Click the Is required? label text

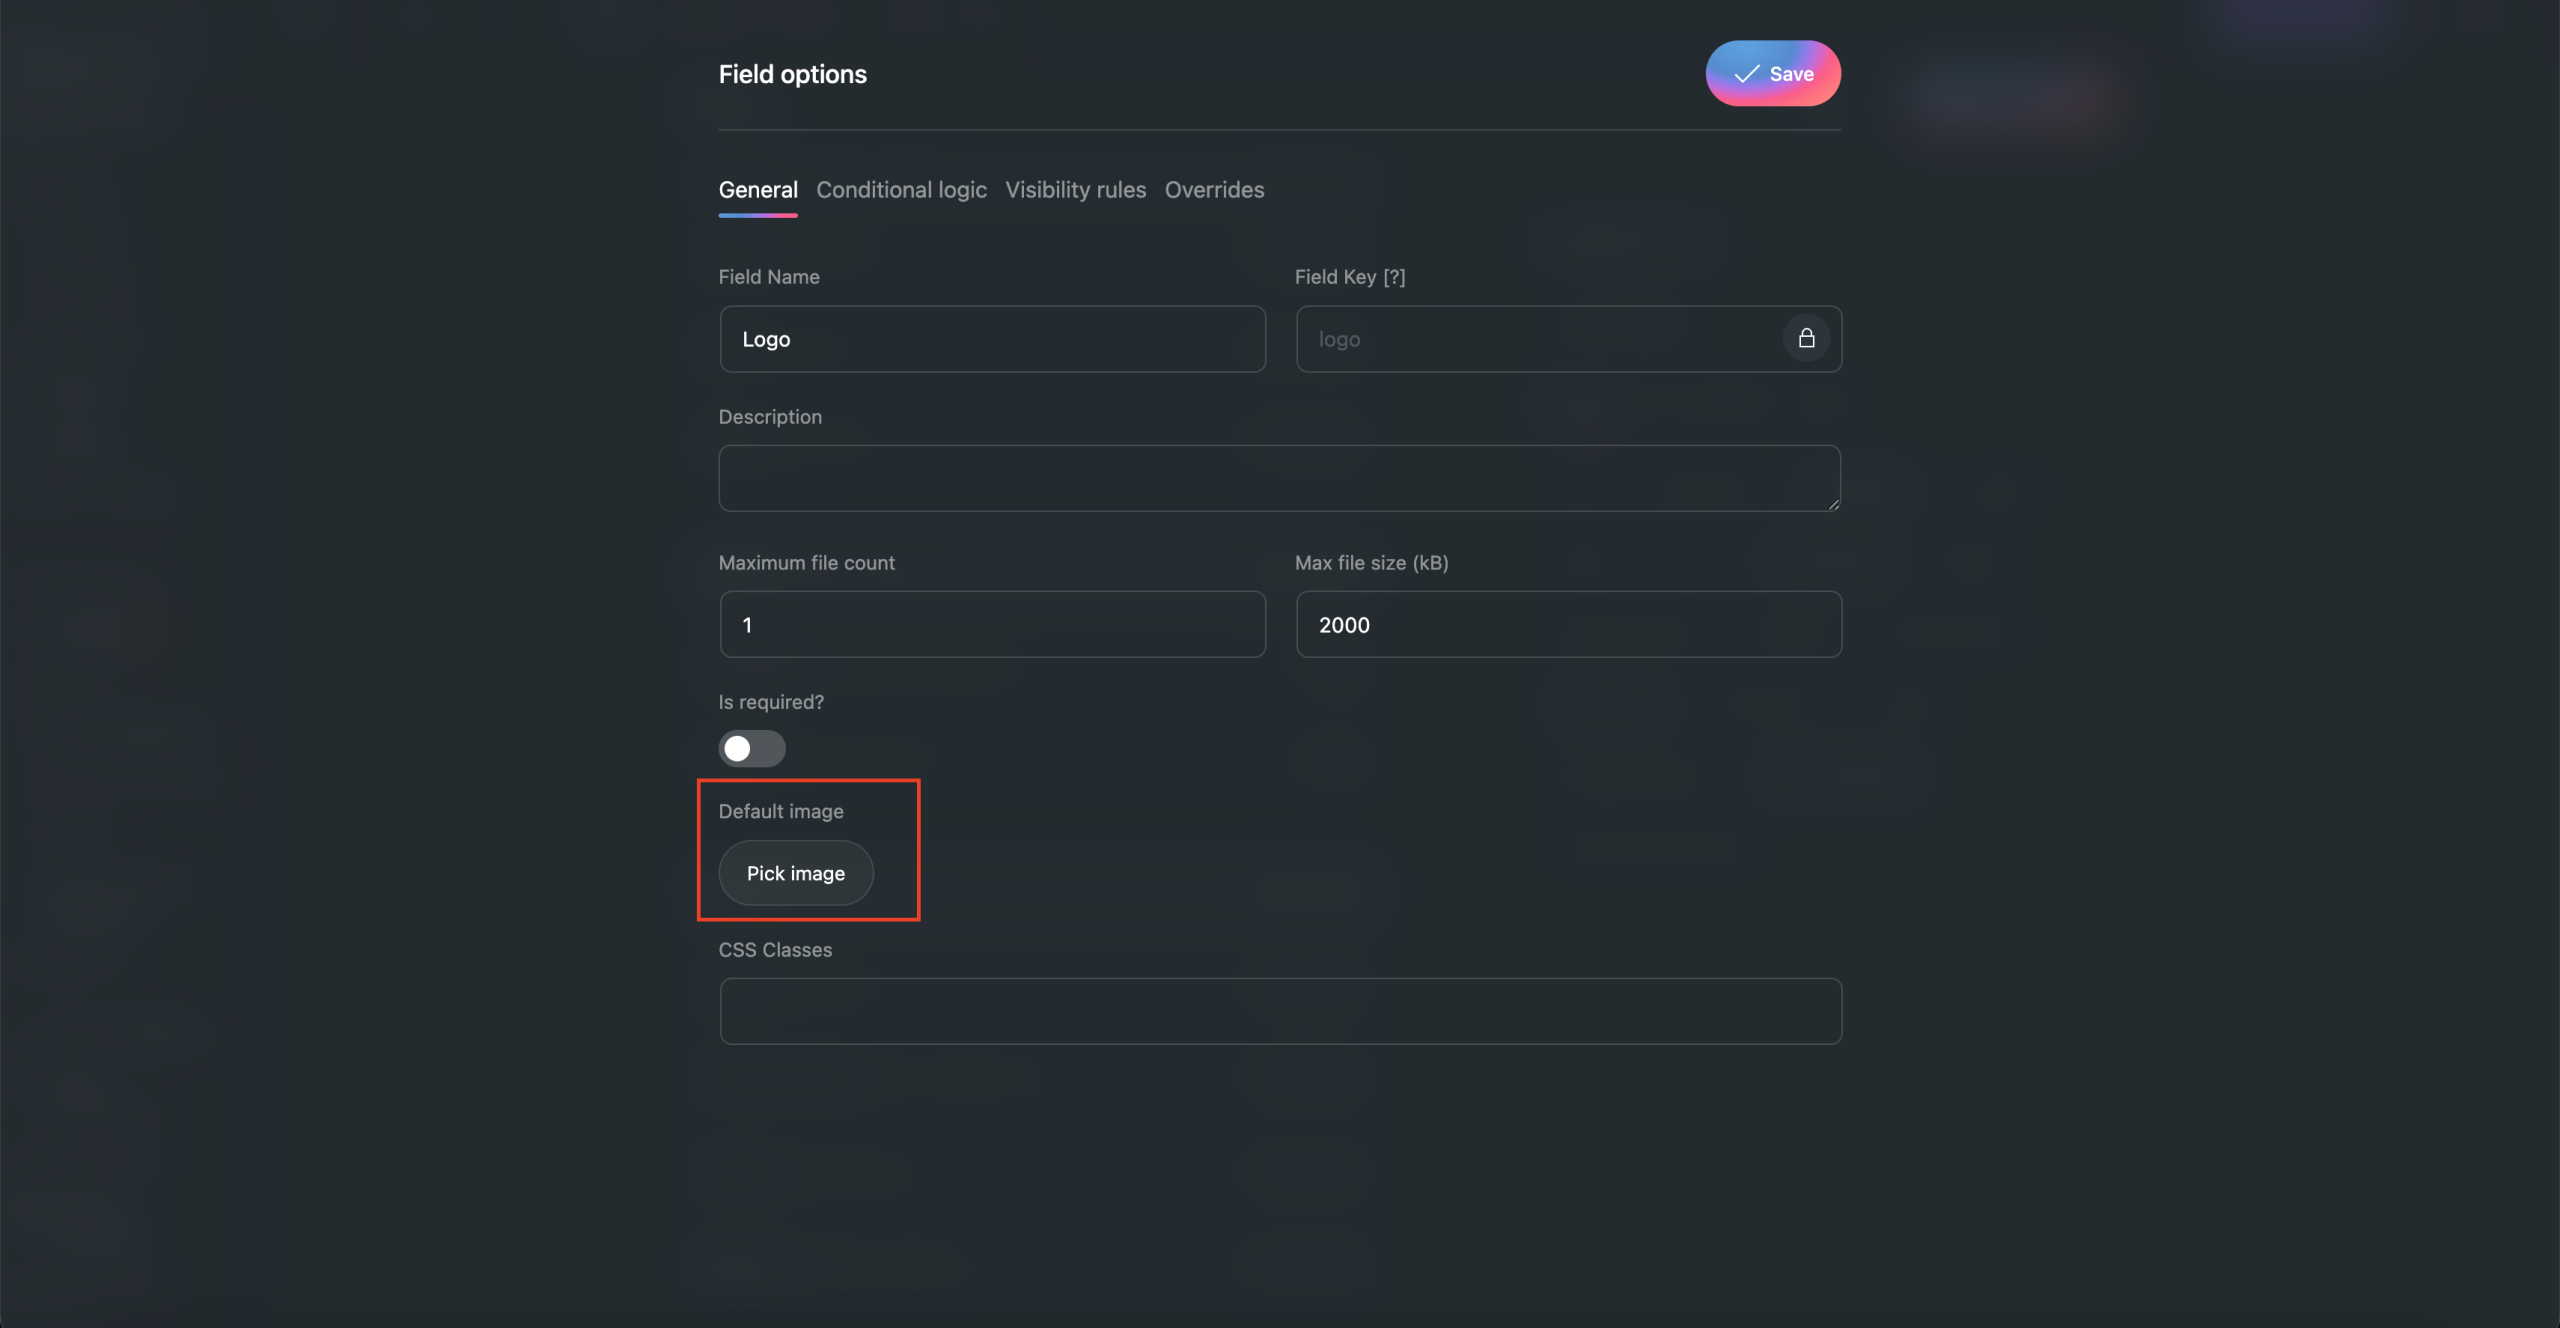771,702
